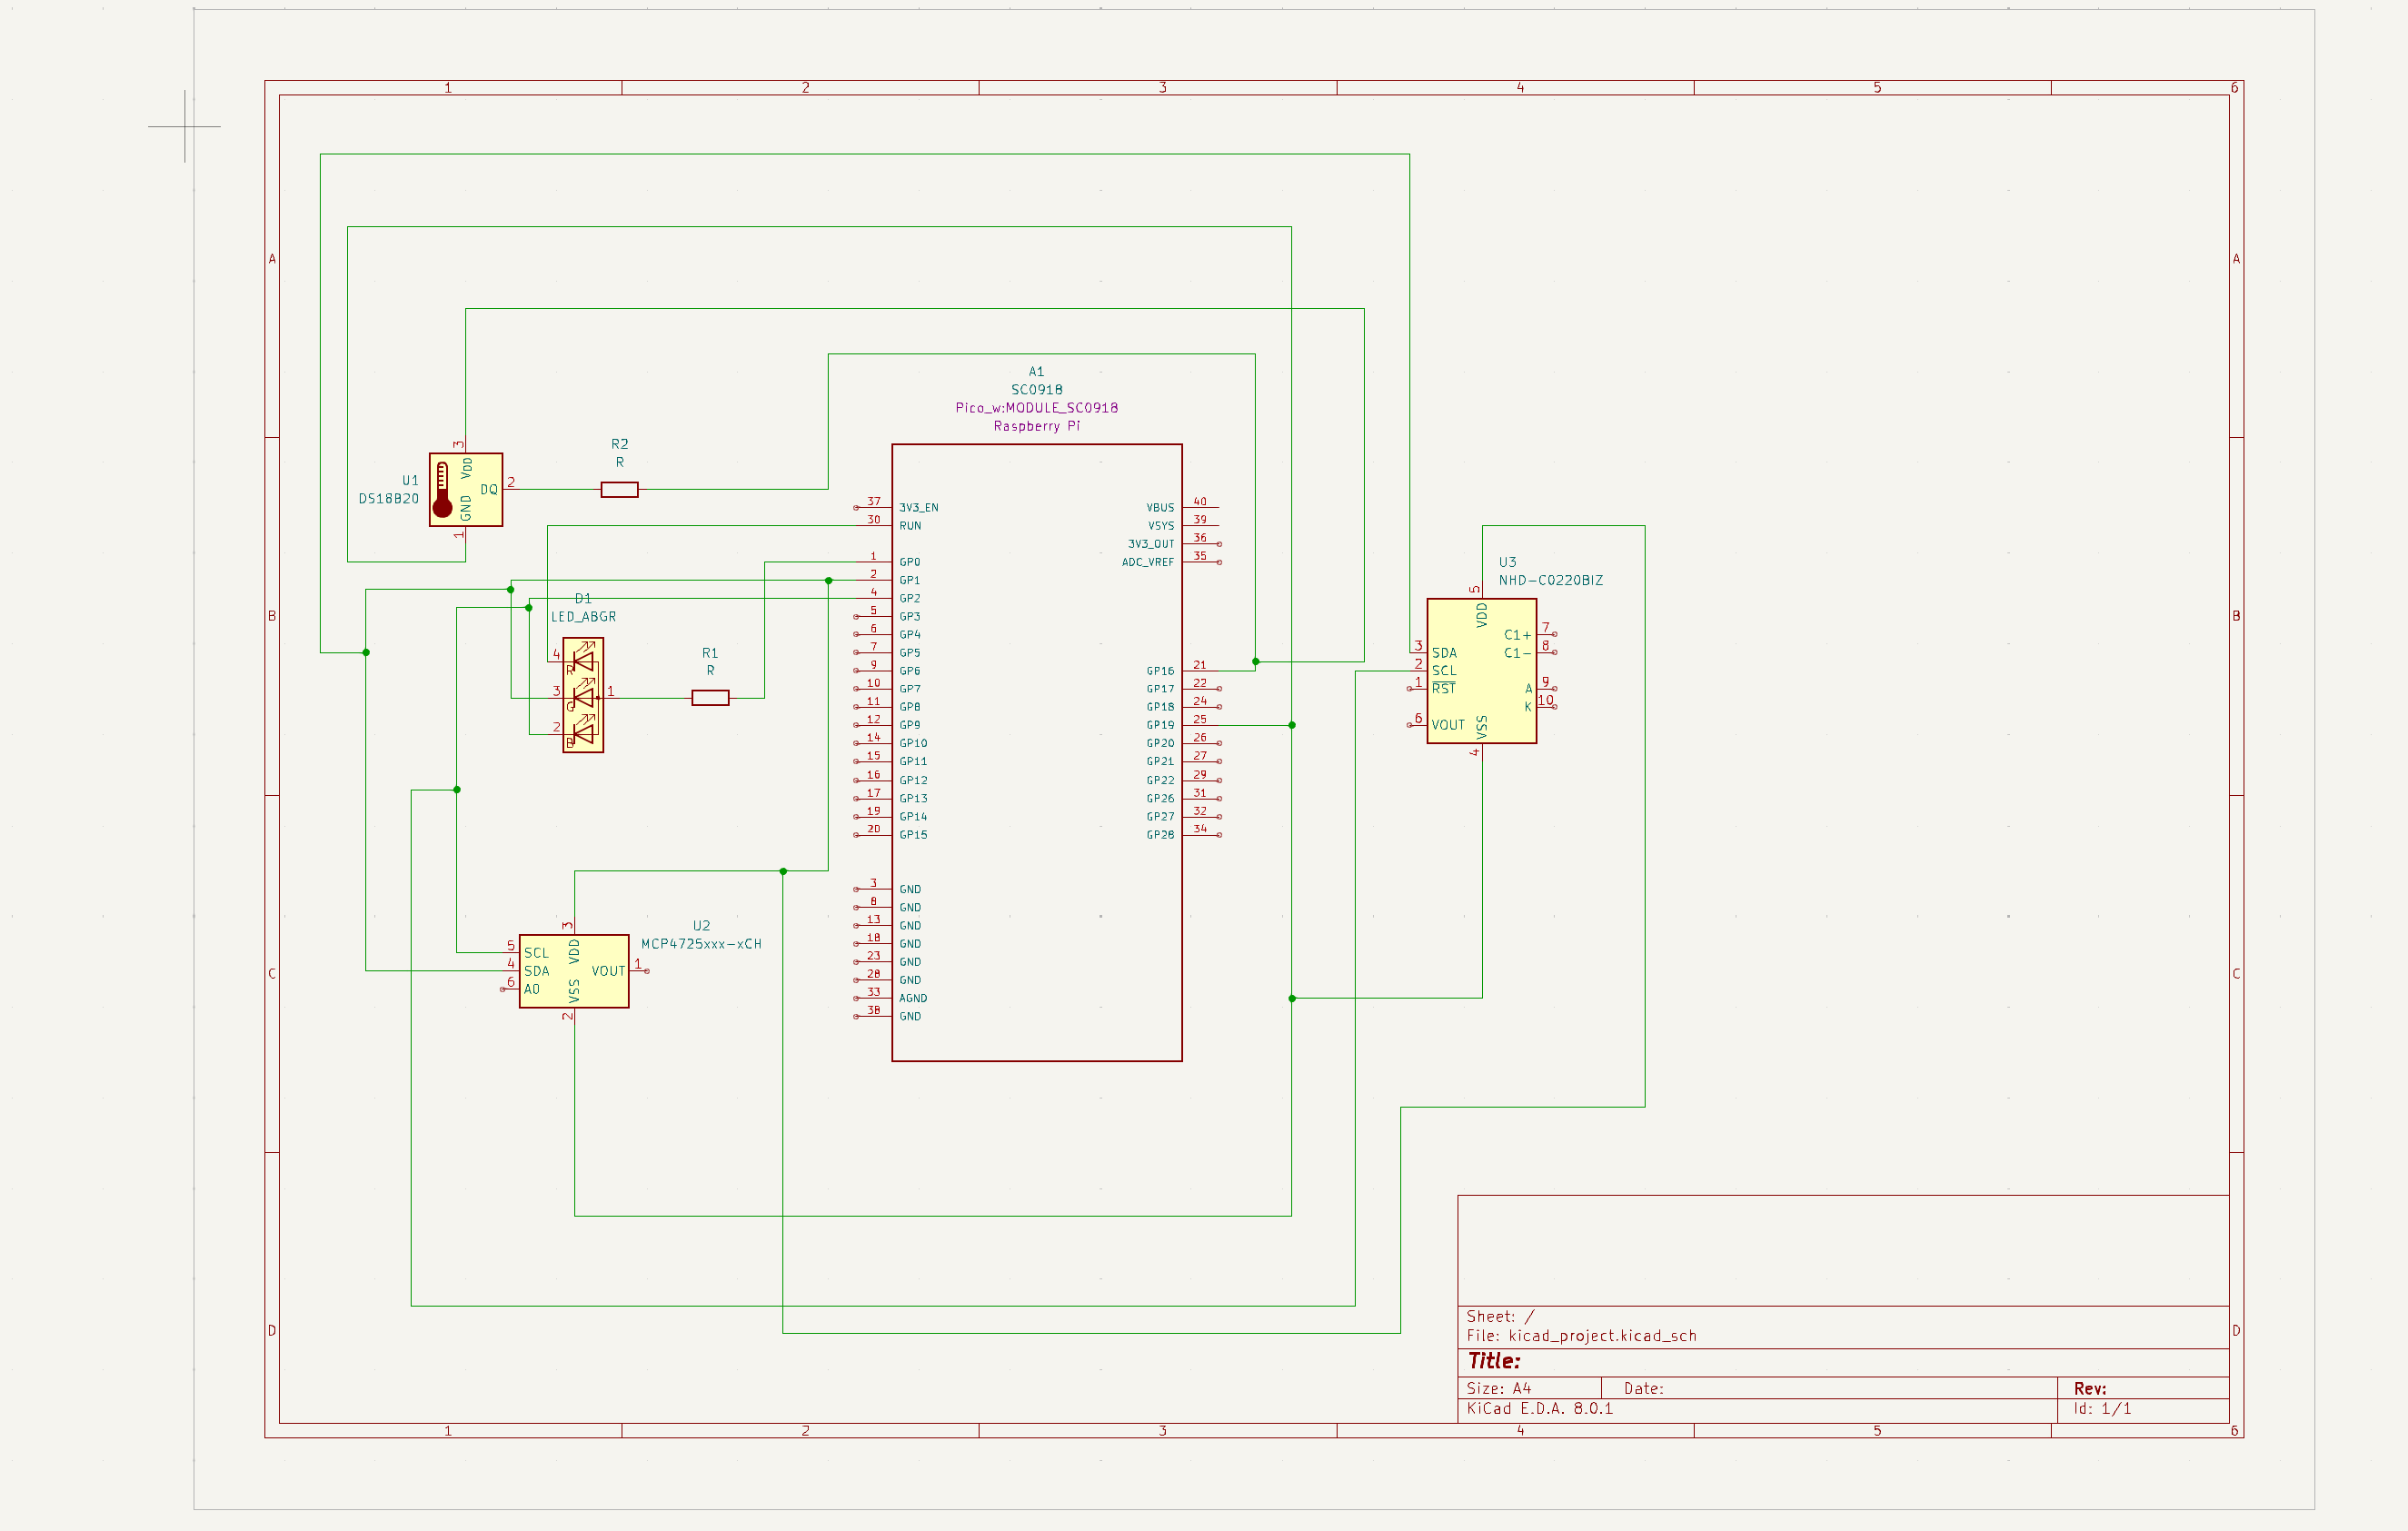Click the A0 pin label on U2

point(532,989)
